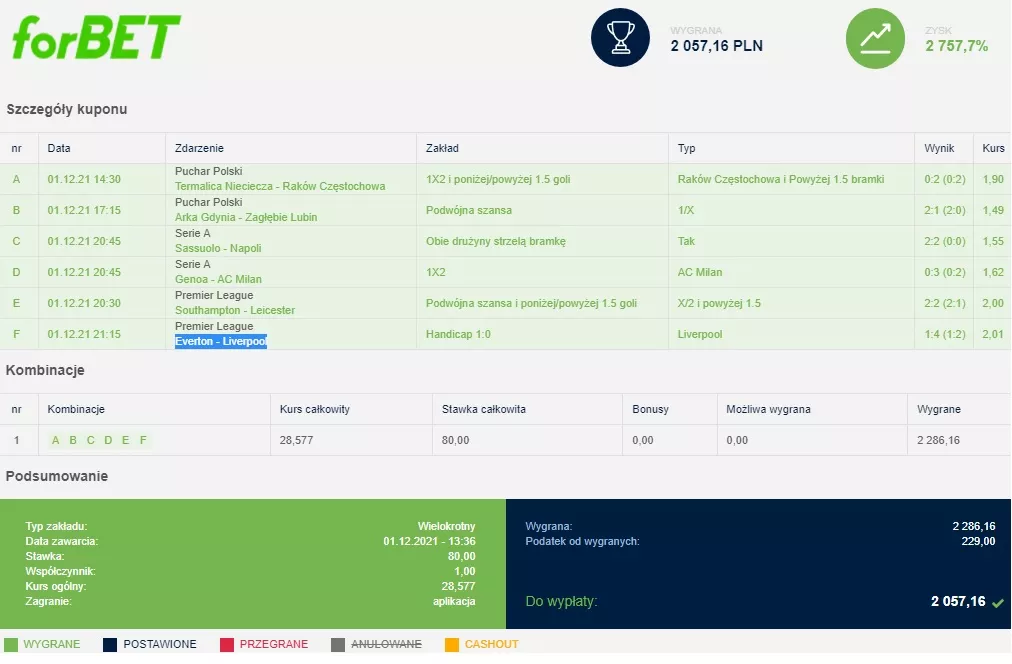Open Termalica Nieciecza - Raków Częstochowa event
The image size is (1012, 664).
(x=280, y=186)
